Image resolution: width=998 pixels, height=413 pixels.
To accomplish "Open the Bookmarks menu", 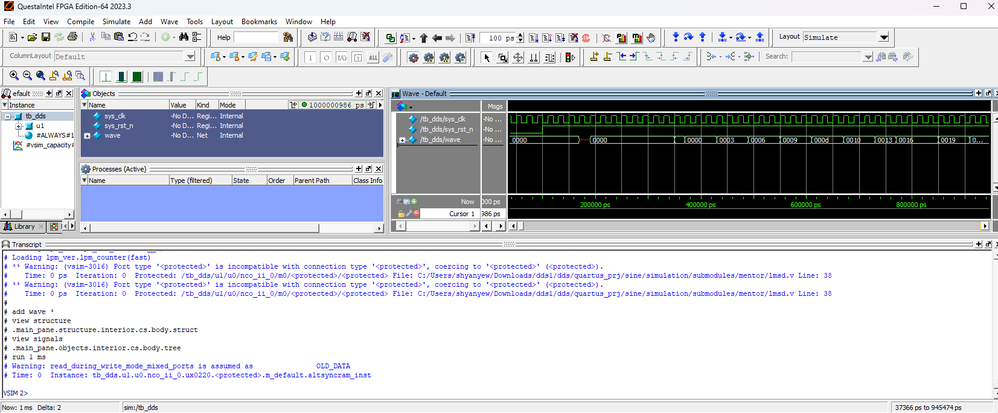I will (x=259, y=20).
